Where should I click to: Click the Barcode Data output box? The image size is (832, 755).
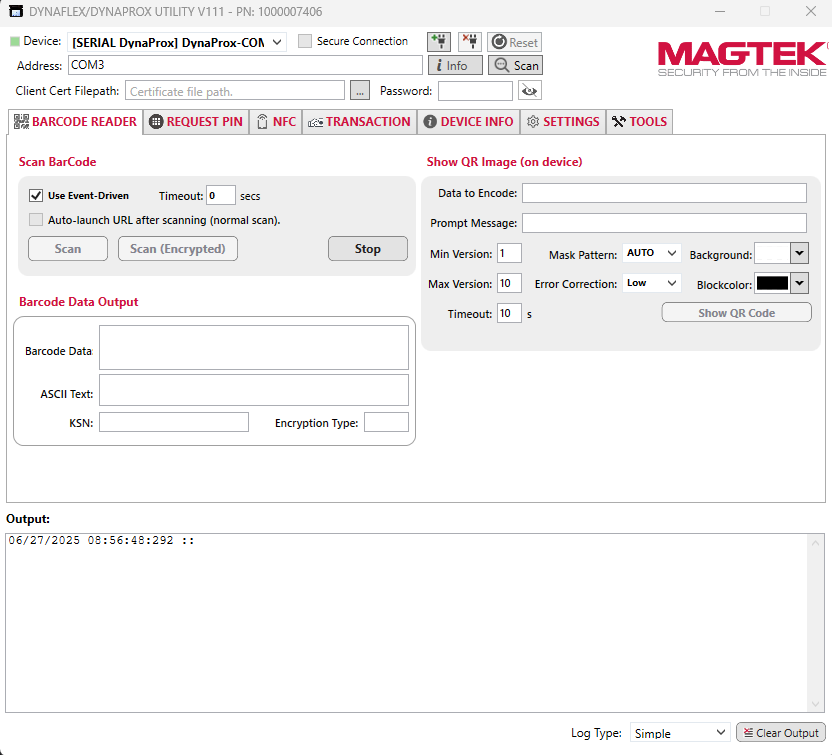pos(254,348)
